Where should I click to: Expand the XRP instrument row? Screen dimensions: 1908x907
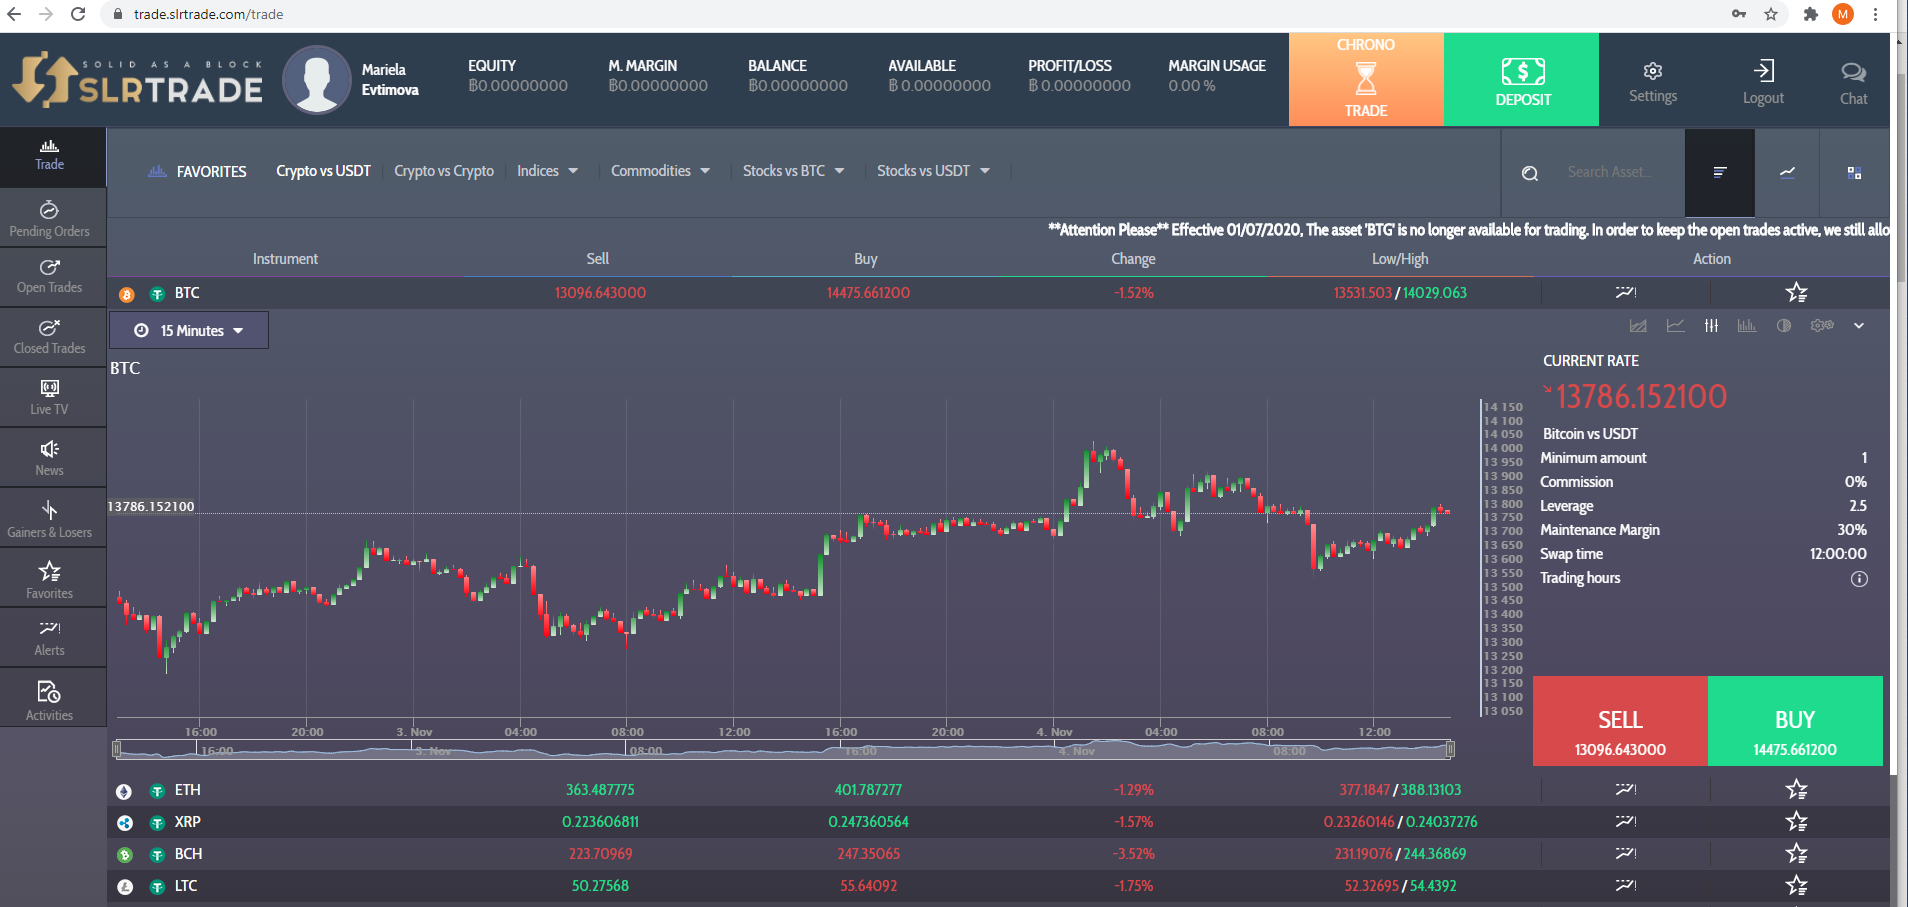[x=998, y=822]
